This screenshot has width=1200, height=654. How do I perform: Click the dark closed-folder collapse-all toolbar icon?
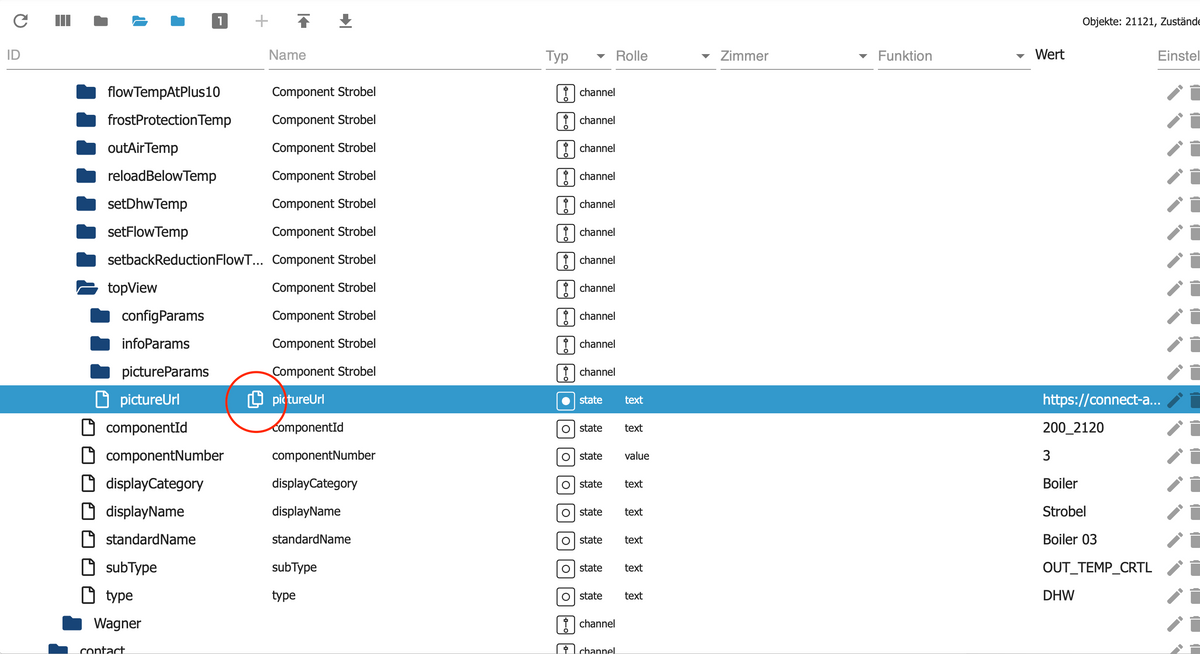[x=101, y=20]
